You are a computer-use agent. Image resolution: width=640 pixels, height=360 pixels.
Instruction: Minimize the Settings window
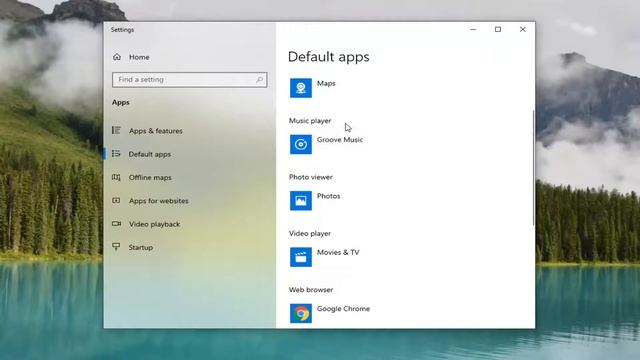pyautogui.click(x=473, y=29)
